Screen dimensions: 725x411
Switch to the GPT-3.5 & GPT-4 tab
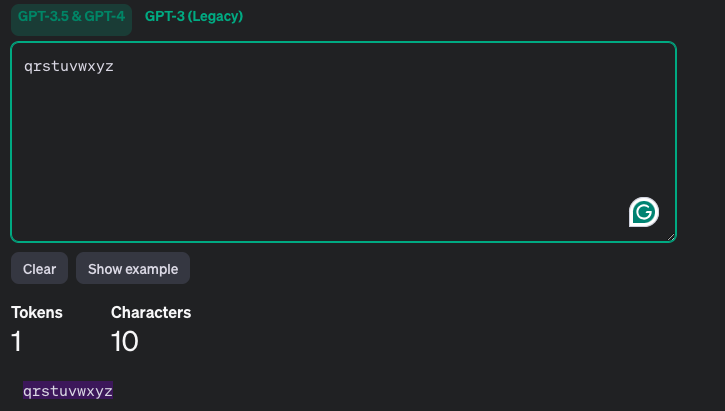coord(71,17)
